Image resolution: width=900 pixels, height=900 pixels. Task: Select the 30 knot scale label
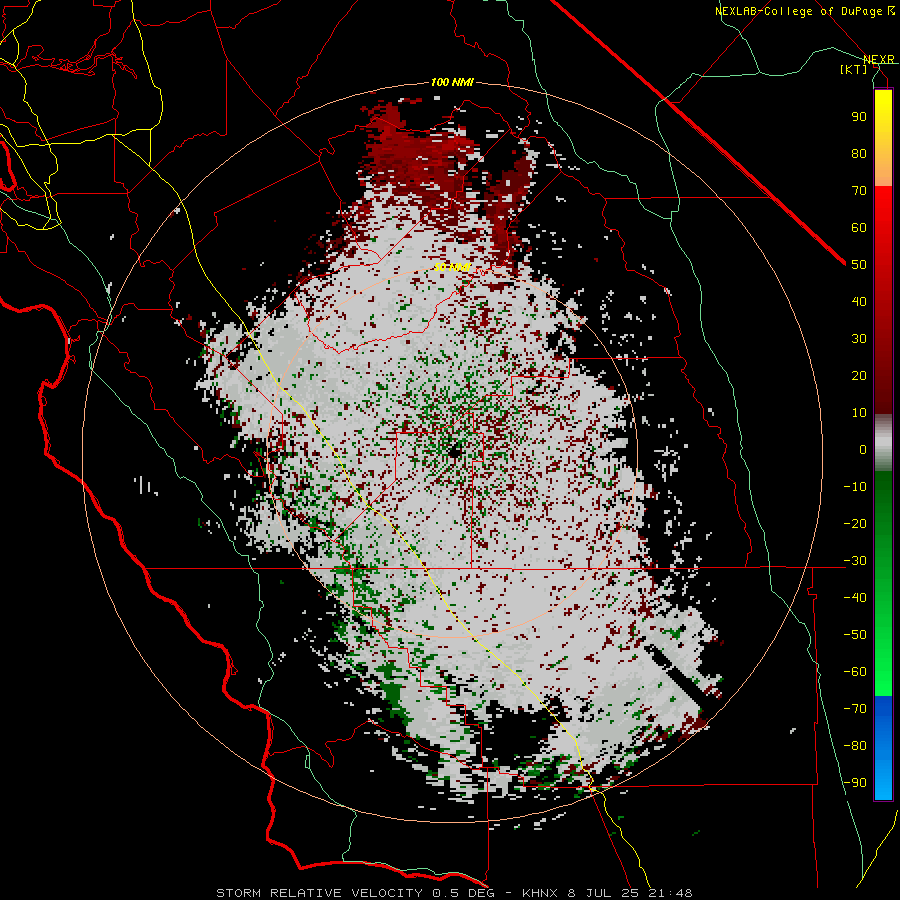click(859, 339)
